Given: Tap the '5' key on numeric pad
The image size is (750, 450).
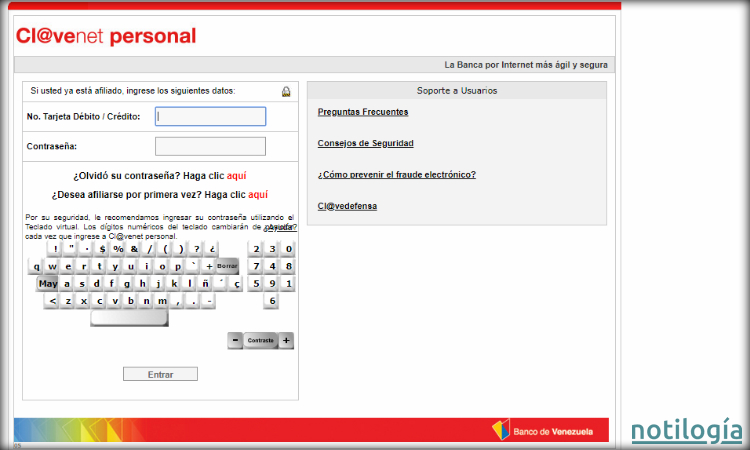Looking at the screenshot, I should point(256,284).
